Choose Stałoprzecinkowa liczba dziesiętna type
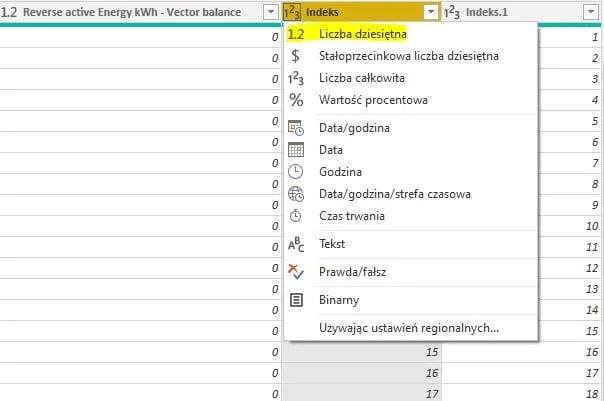The height and width of the screenshot is (401, 604). click(411, 56)
